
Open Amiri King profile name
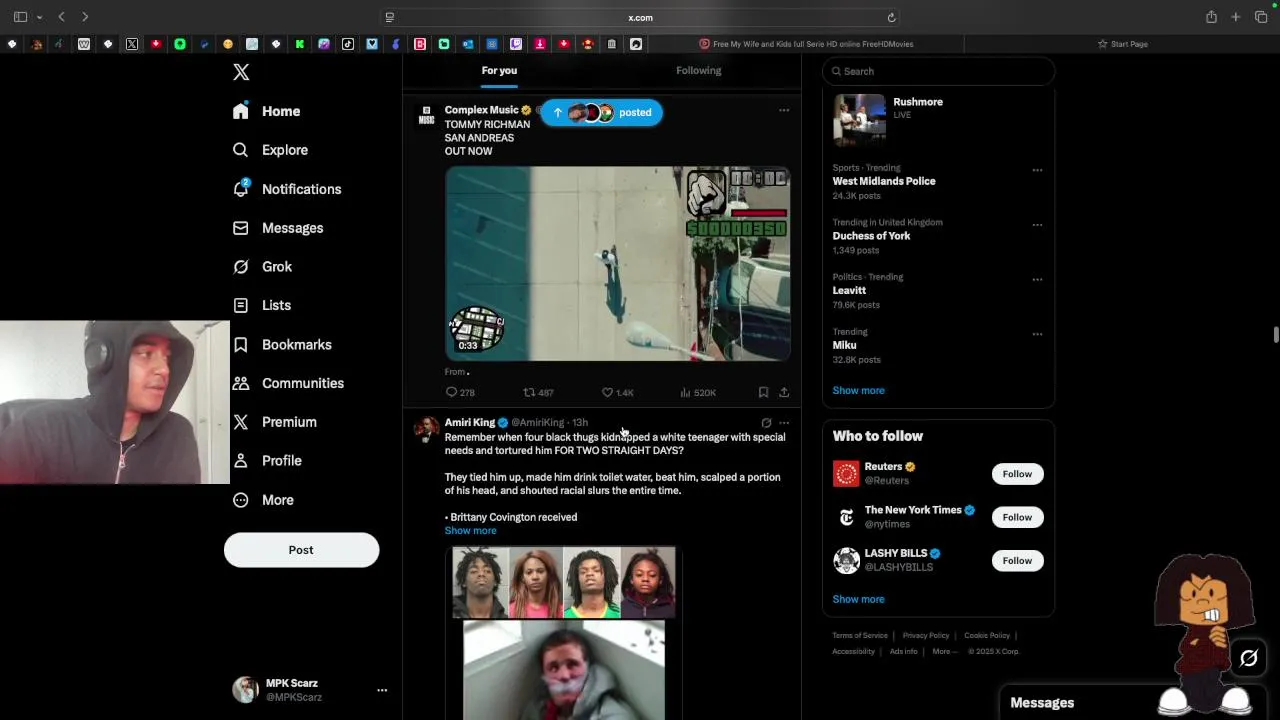point(470,422)
